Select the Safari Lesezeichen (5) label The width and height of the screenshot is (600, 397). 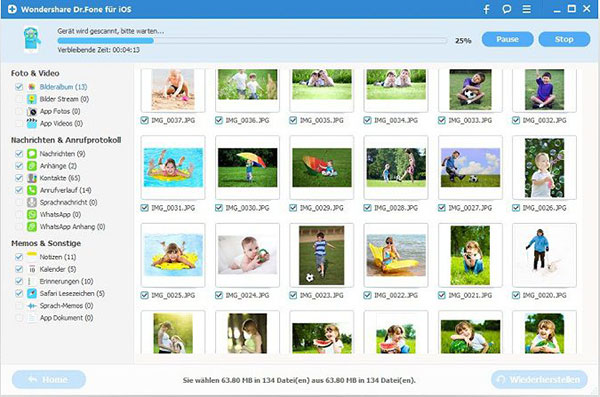coord(72,294)
